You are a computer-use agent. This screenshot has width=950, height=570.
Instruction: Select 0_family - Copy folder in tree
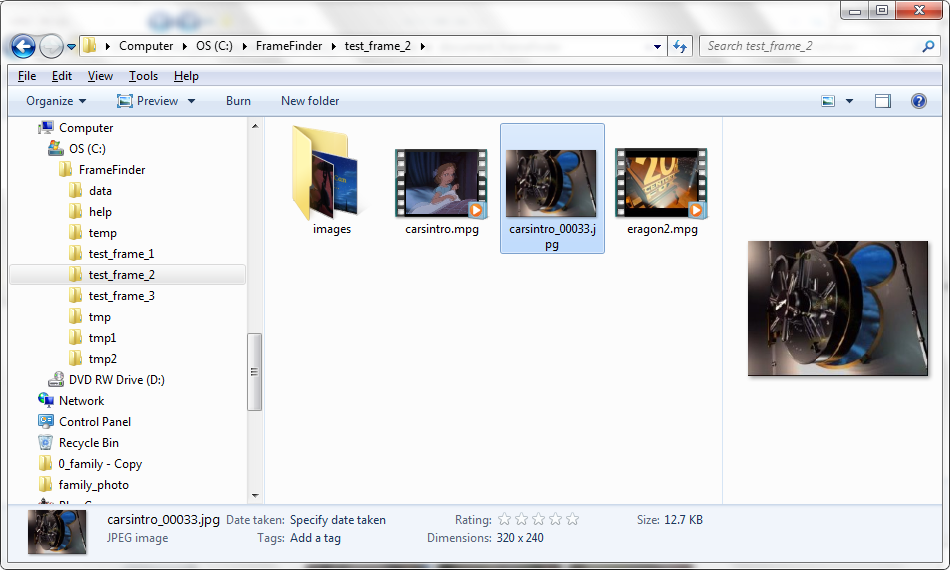coord(100,464)
